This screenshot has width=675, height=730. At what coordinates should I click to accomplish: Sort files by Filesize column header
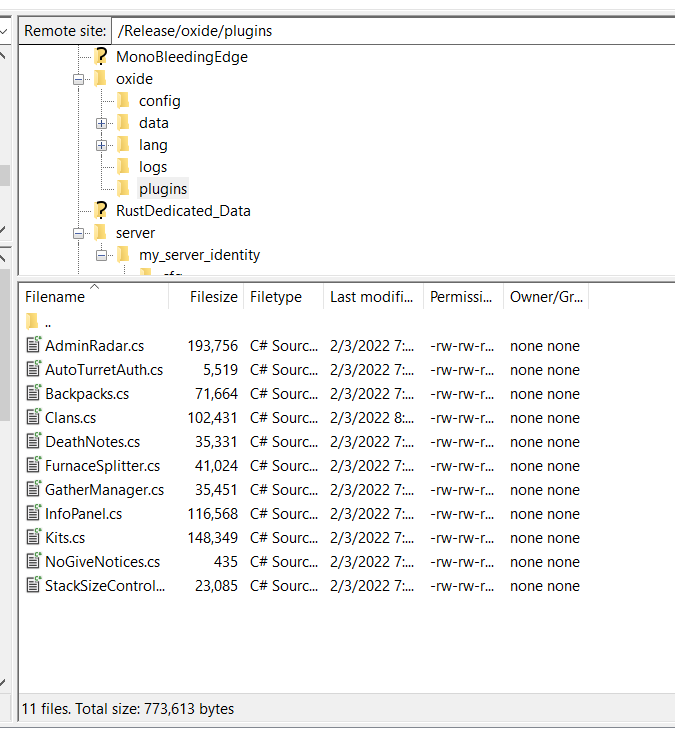(x=206, y=297)
